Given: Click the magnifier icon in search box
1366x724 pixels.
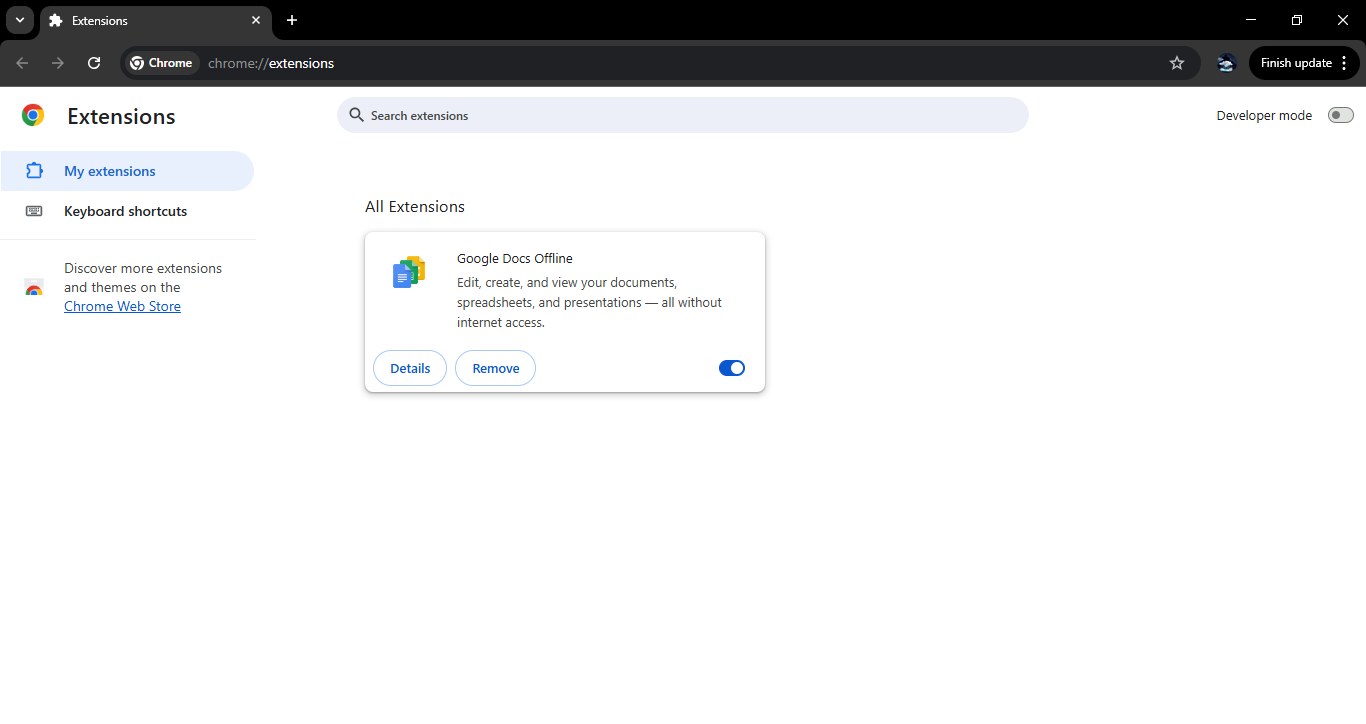Looking at the screenshot, I should [x=356, y=115].
